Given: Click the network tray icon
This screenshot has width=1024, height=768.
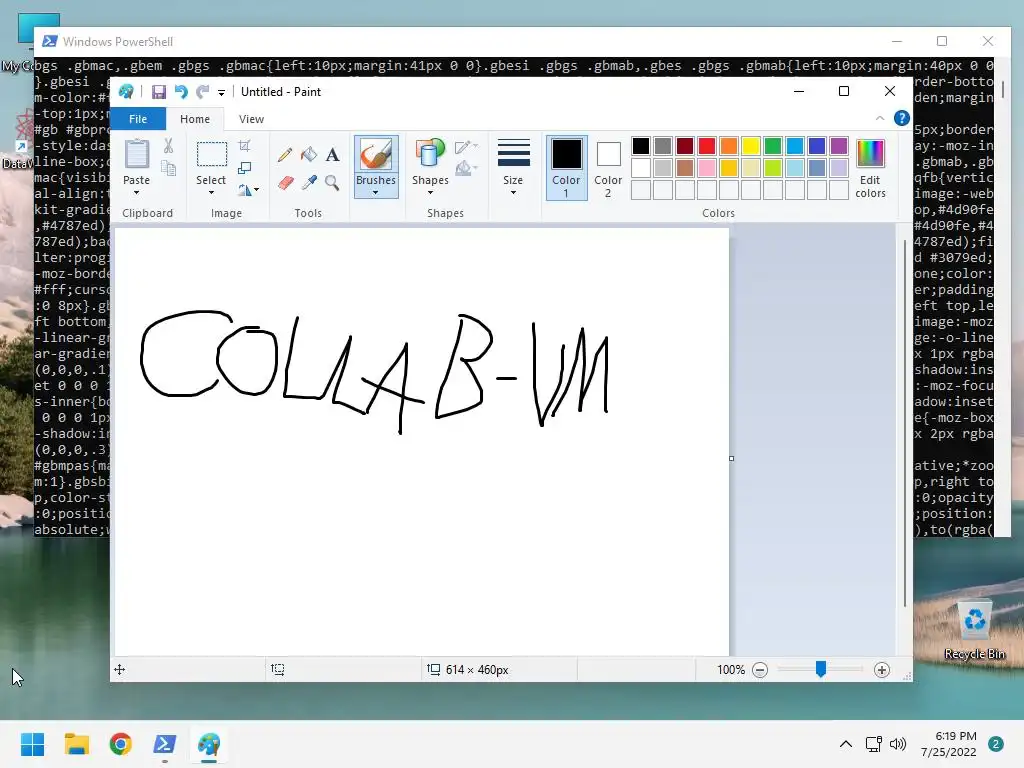Looking at the screenshot, I should [x=873, y=744].
